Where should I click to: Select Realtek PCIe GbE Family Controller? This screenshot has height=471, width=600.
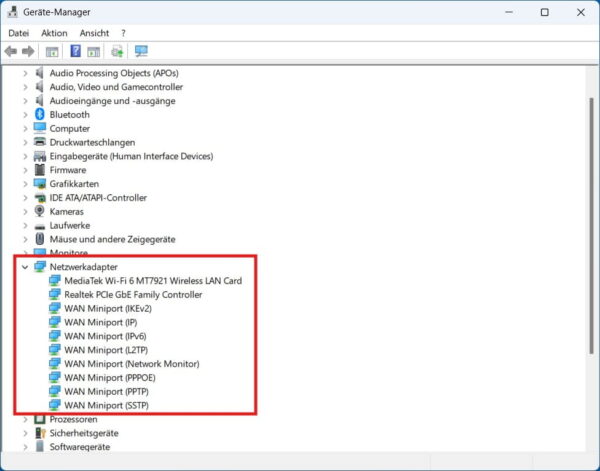point(133,295)
